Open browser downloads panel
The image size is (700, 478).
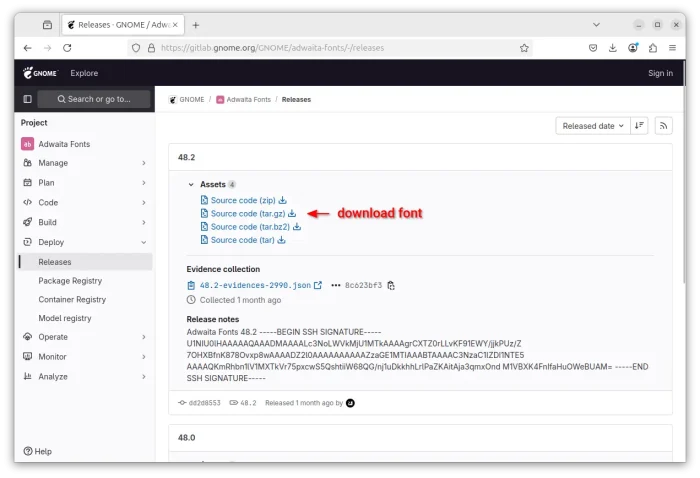612,48
